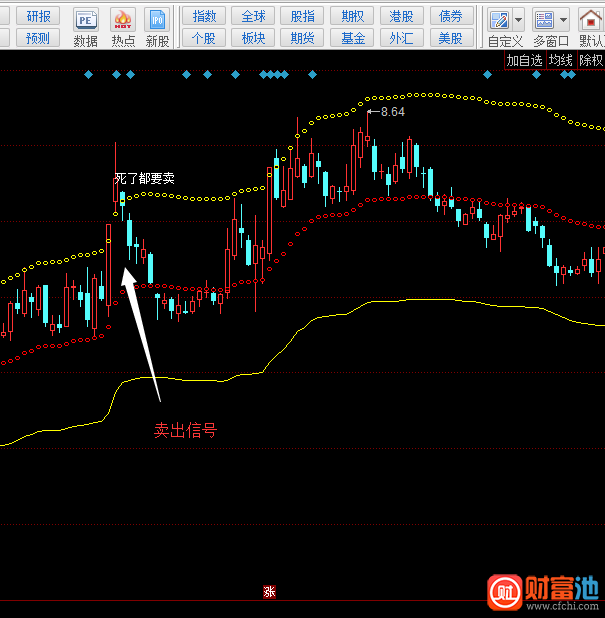Image resolution: width=605 pixels, height=618 pixels.
Task: Click the 自定义 customize icon
Action: (x=499, y=20)
